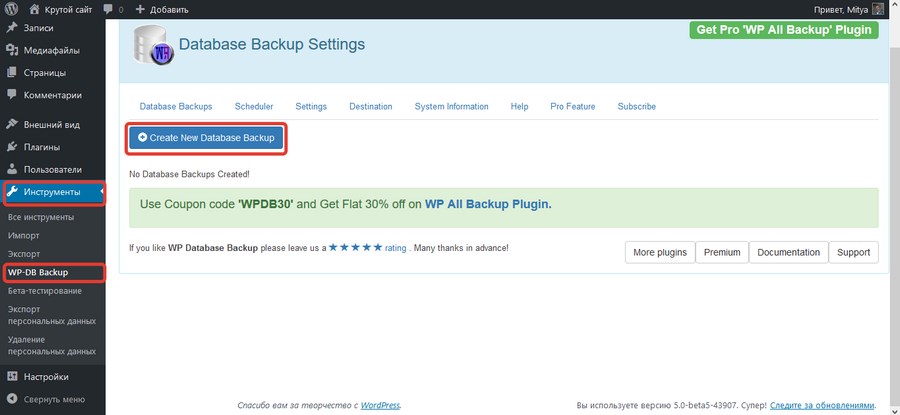Screen dimensions: 900x415
Task: Click the home icon next to Крутой сайт
Action: 34,9
